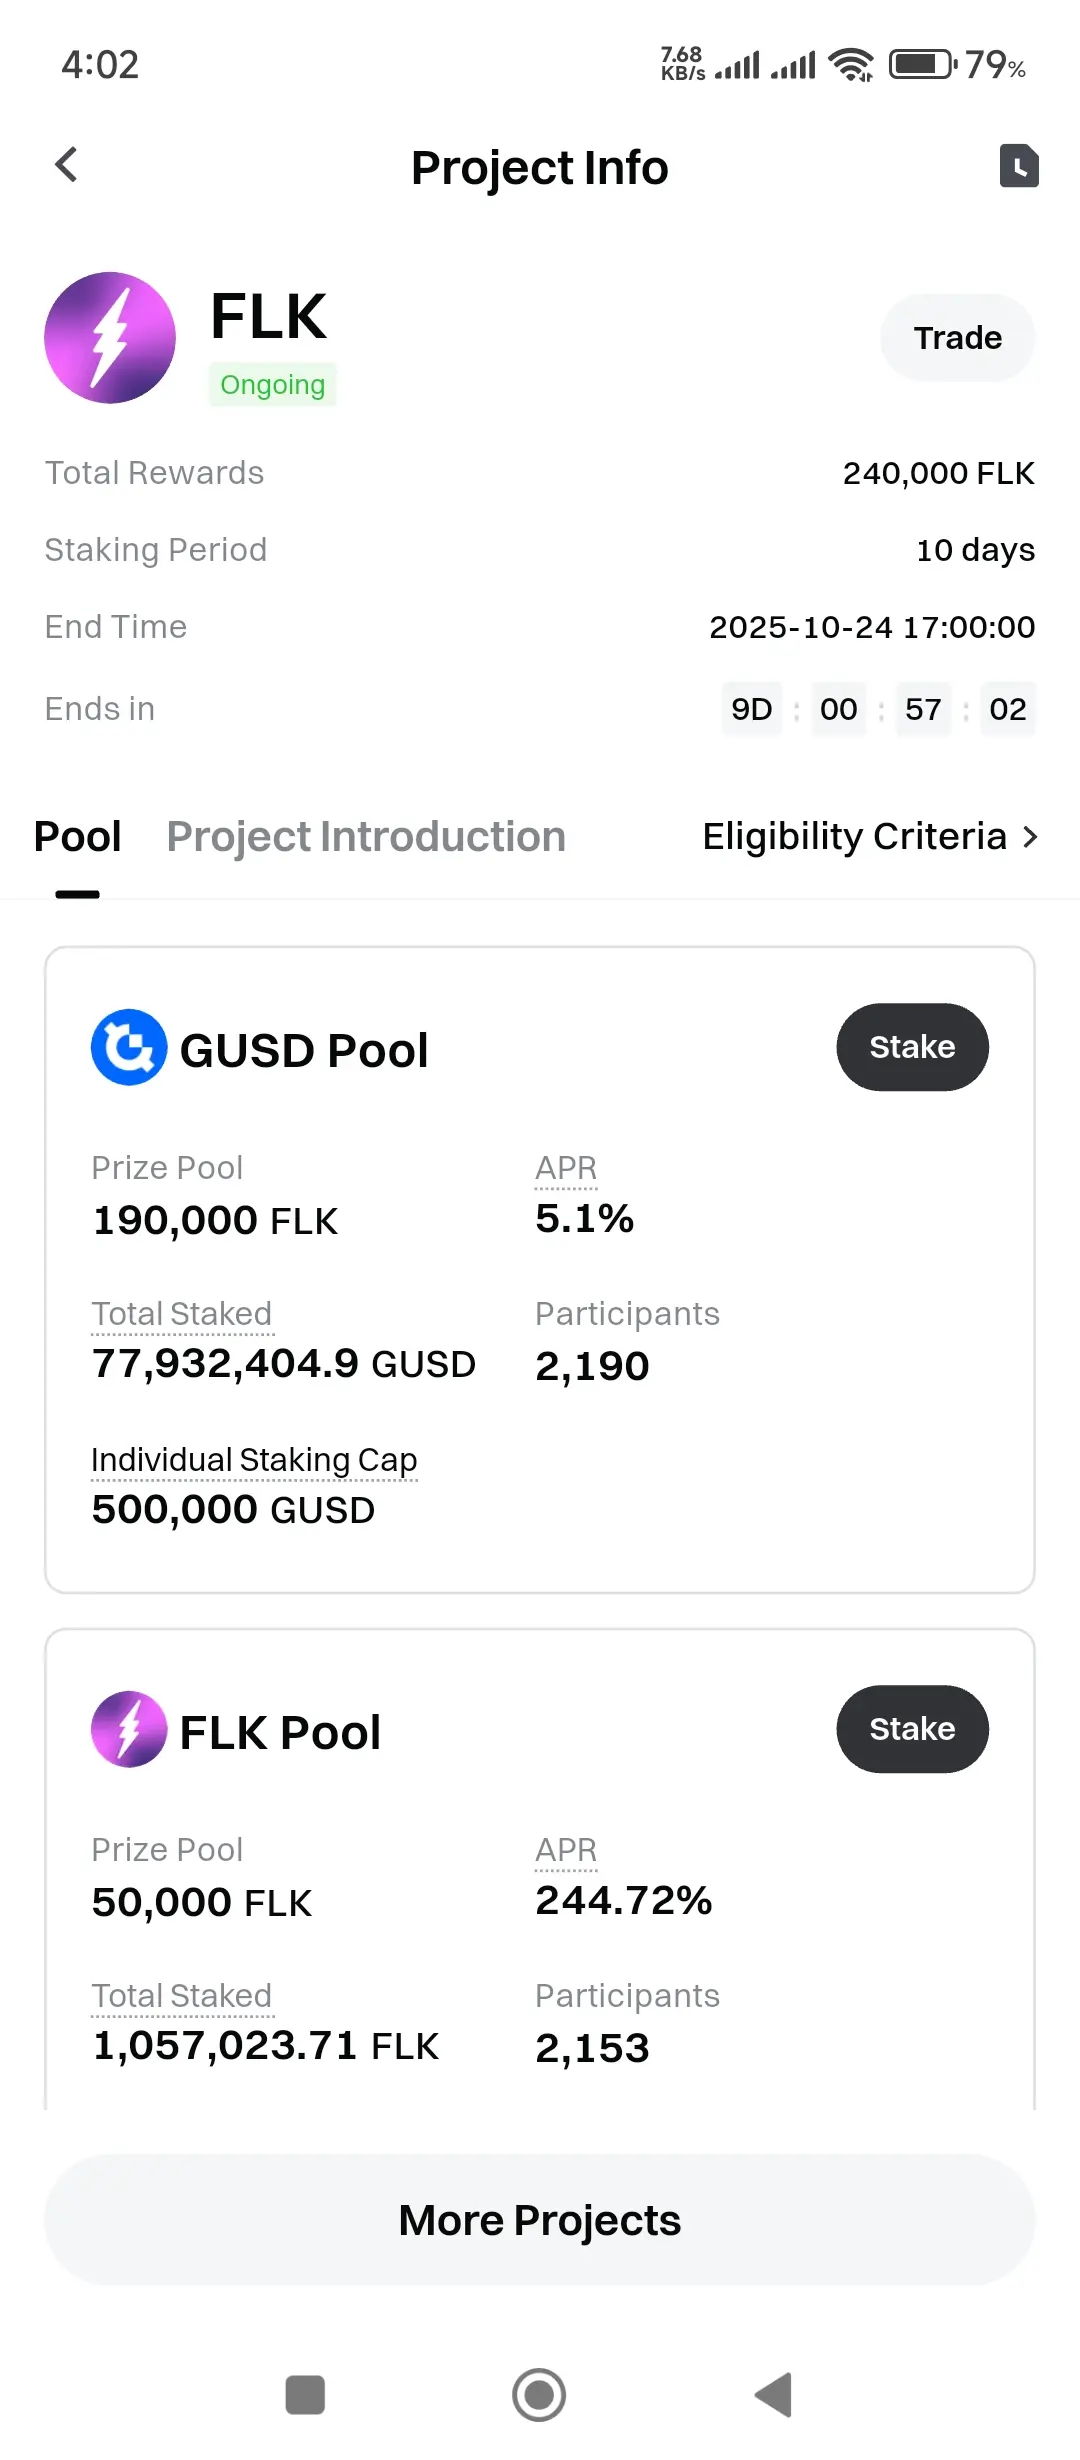Tap GUSD Pool Total Staked label
This screenshot has height=2460, width=1080.
[x=182, y=1314]
